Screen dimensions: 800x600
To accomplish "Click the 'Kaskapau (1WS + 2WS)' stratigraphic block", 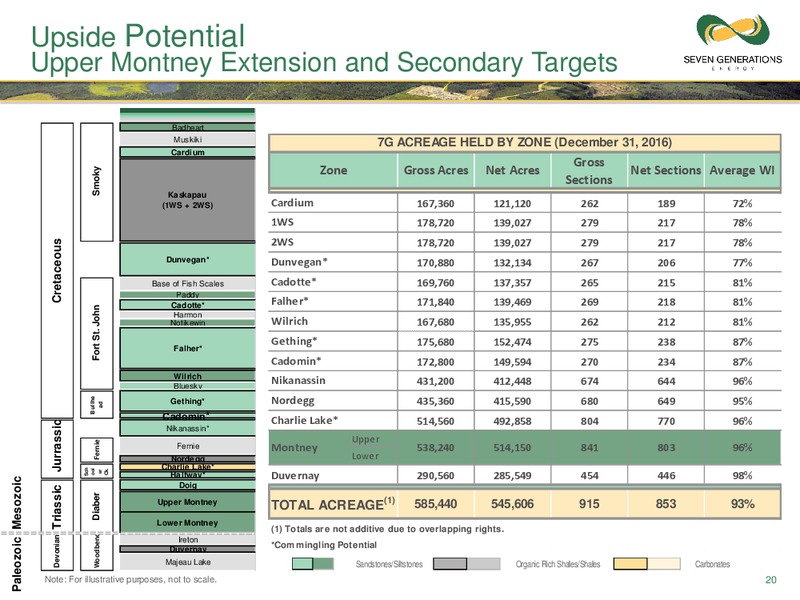I will tap(187, 199).
